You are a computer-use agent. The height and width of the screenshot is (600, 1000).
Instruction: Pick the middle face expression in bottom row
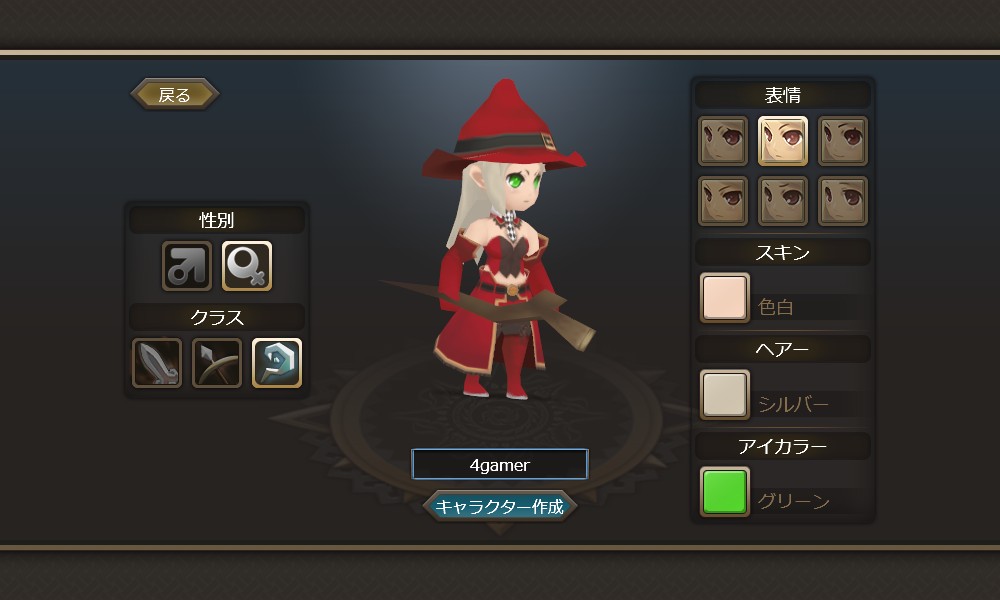tap(783, 201)
